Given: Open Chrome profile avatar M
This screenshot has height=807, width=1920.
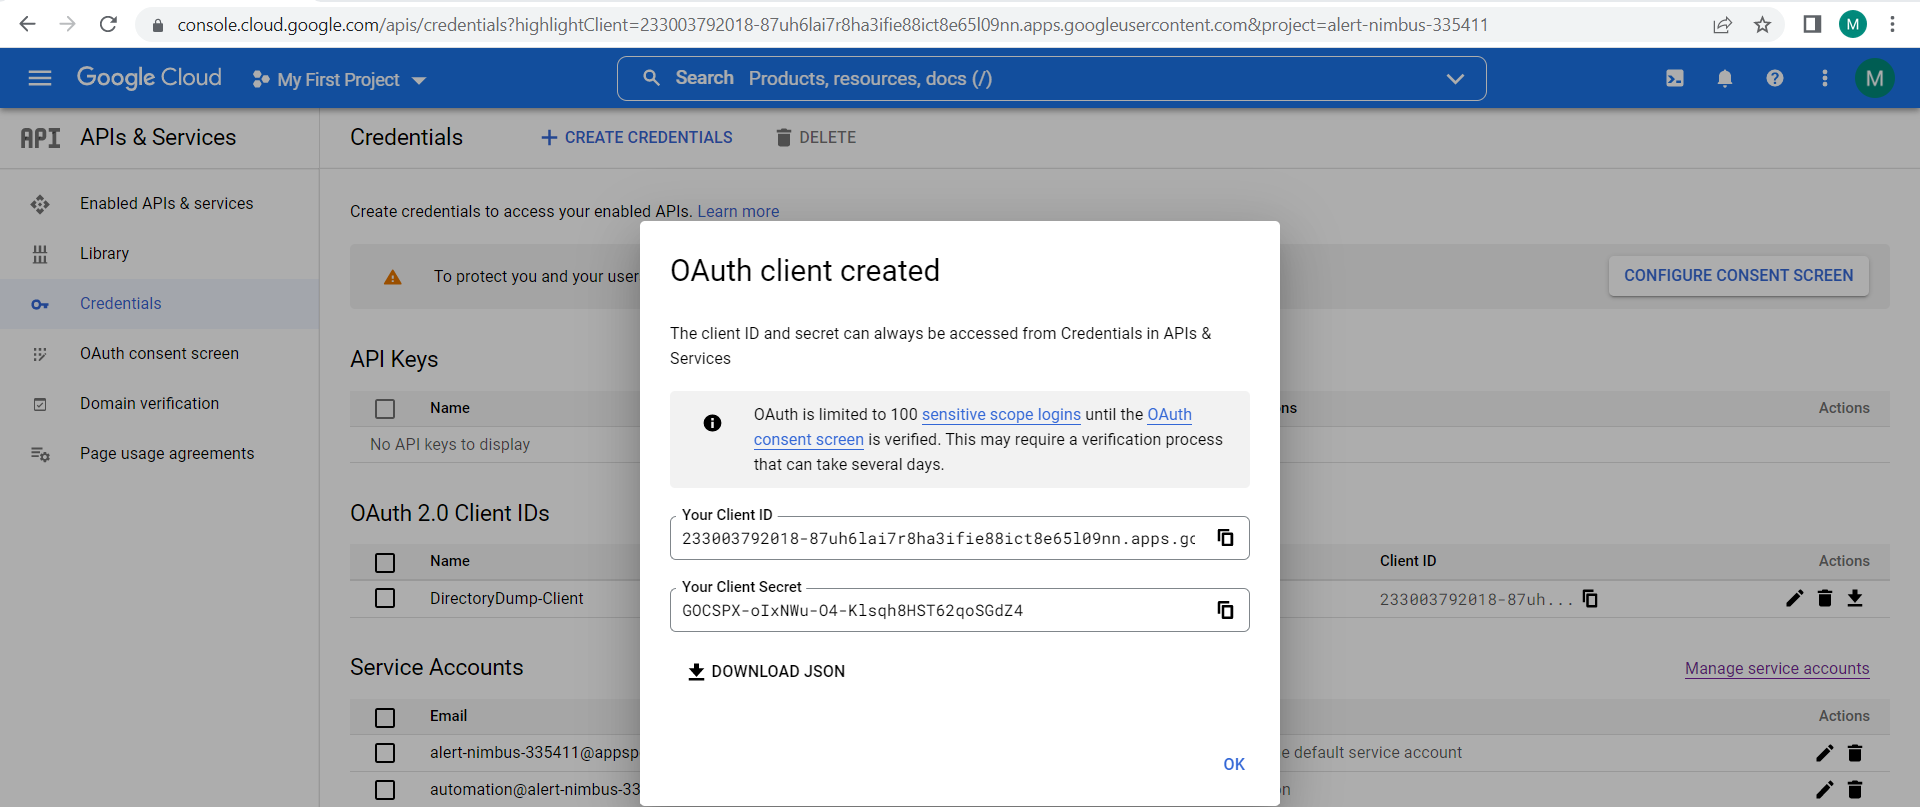Looking at the screenshot, I should (x=1853, y=24).
